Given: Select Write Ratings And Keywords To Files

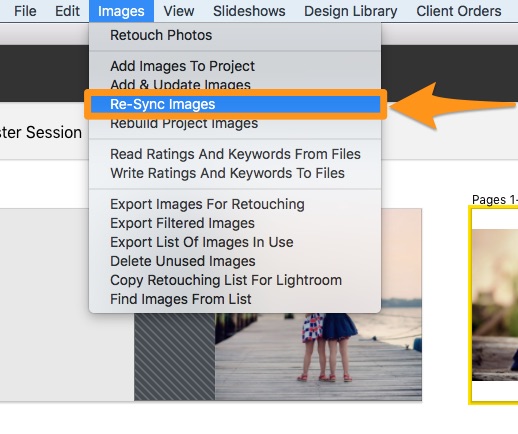Looking at the screenshot, I should 235,173.
